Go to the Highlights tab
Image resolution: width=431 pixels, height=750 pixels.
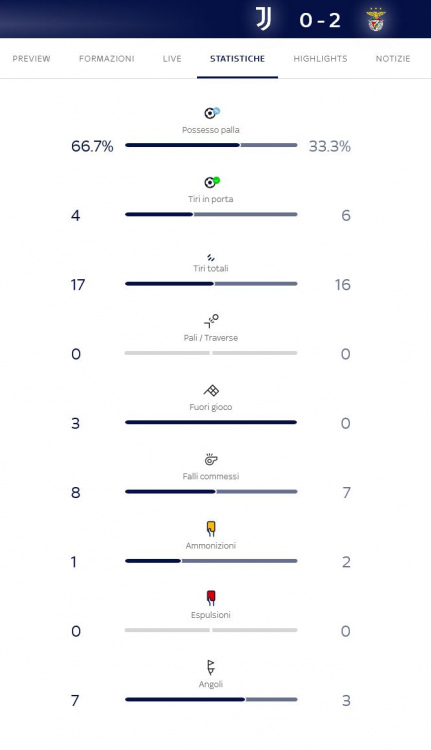coord(320,58)
